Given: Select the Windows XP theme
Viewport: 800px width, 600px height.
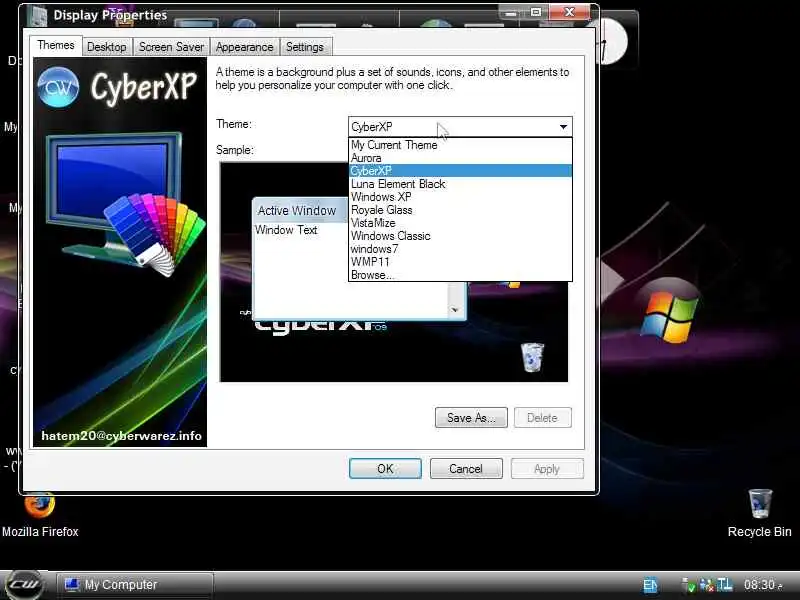Looking at the screenshot, I should [x=460, y=197].
